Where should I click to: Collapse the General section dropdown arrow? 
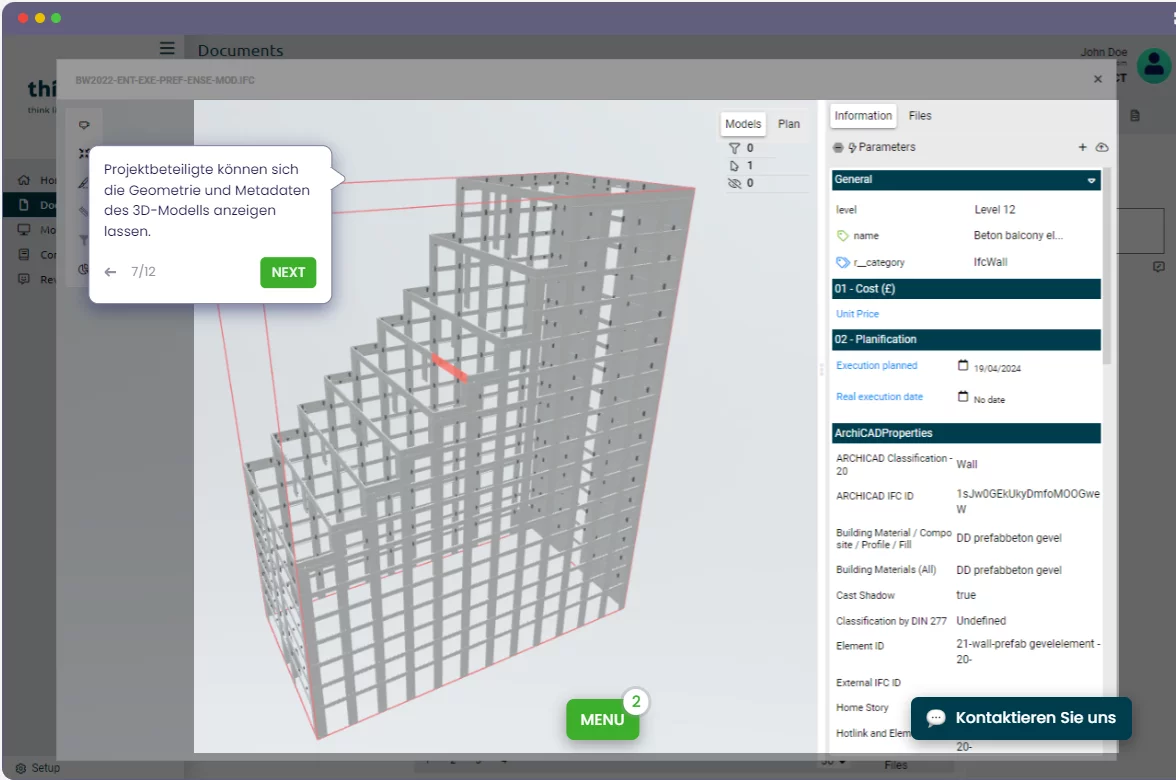point(1091,181)
